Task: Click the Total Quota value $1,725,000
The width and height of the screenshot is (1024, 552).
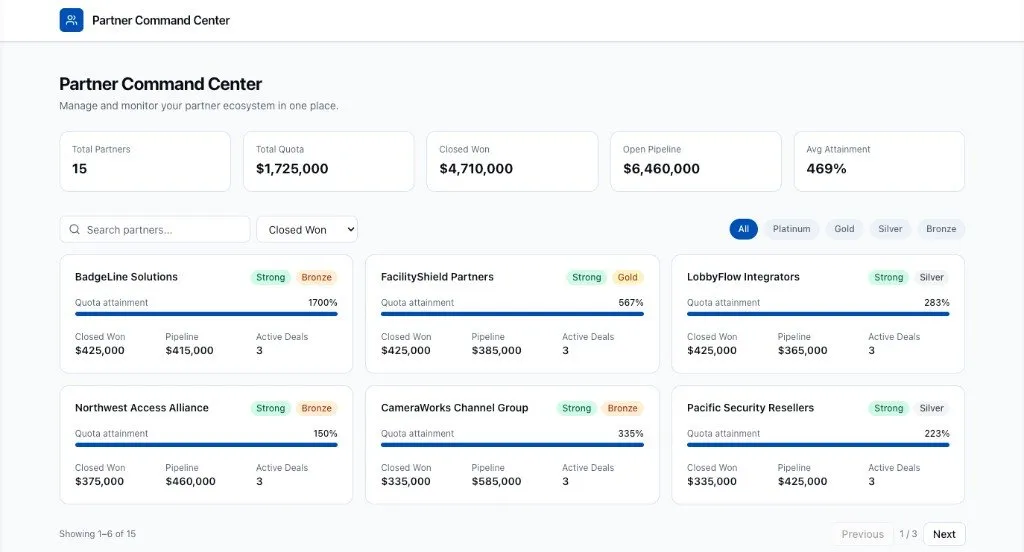Action: point(292,169)
